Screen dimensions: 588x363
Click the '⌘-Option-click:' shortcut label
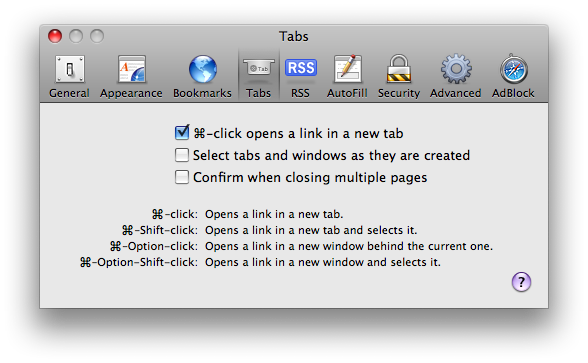tap(154, 246)
